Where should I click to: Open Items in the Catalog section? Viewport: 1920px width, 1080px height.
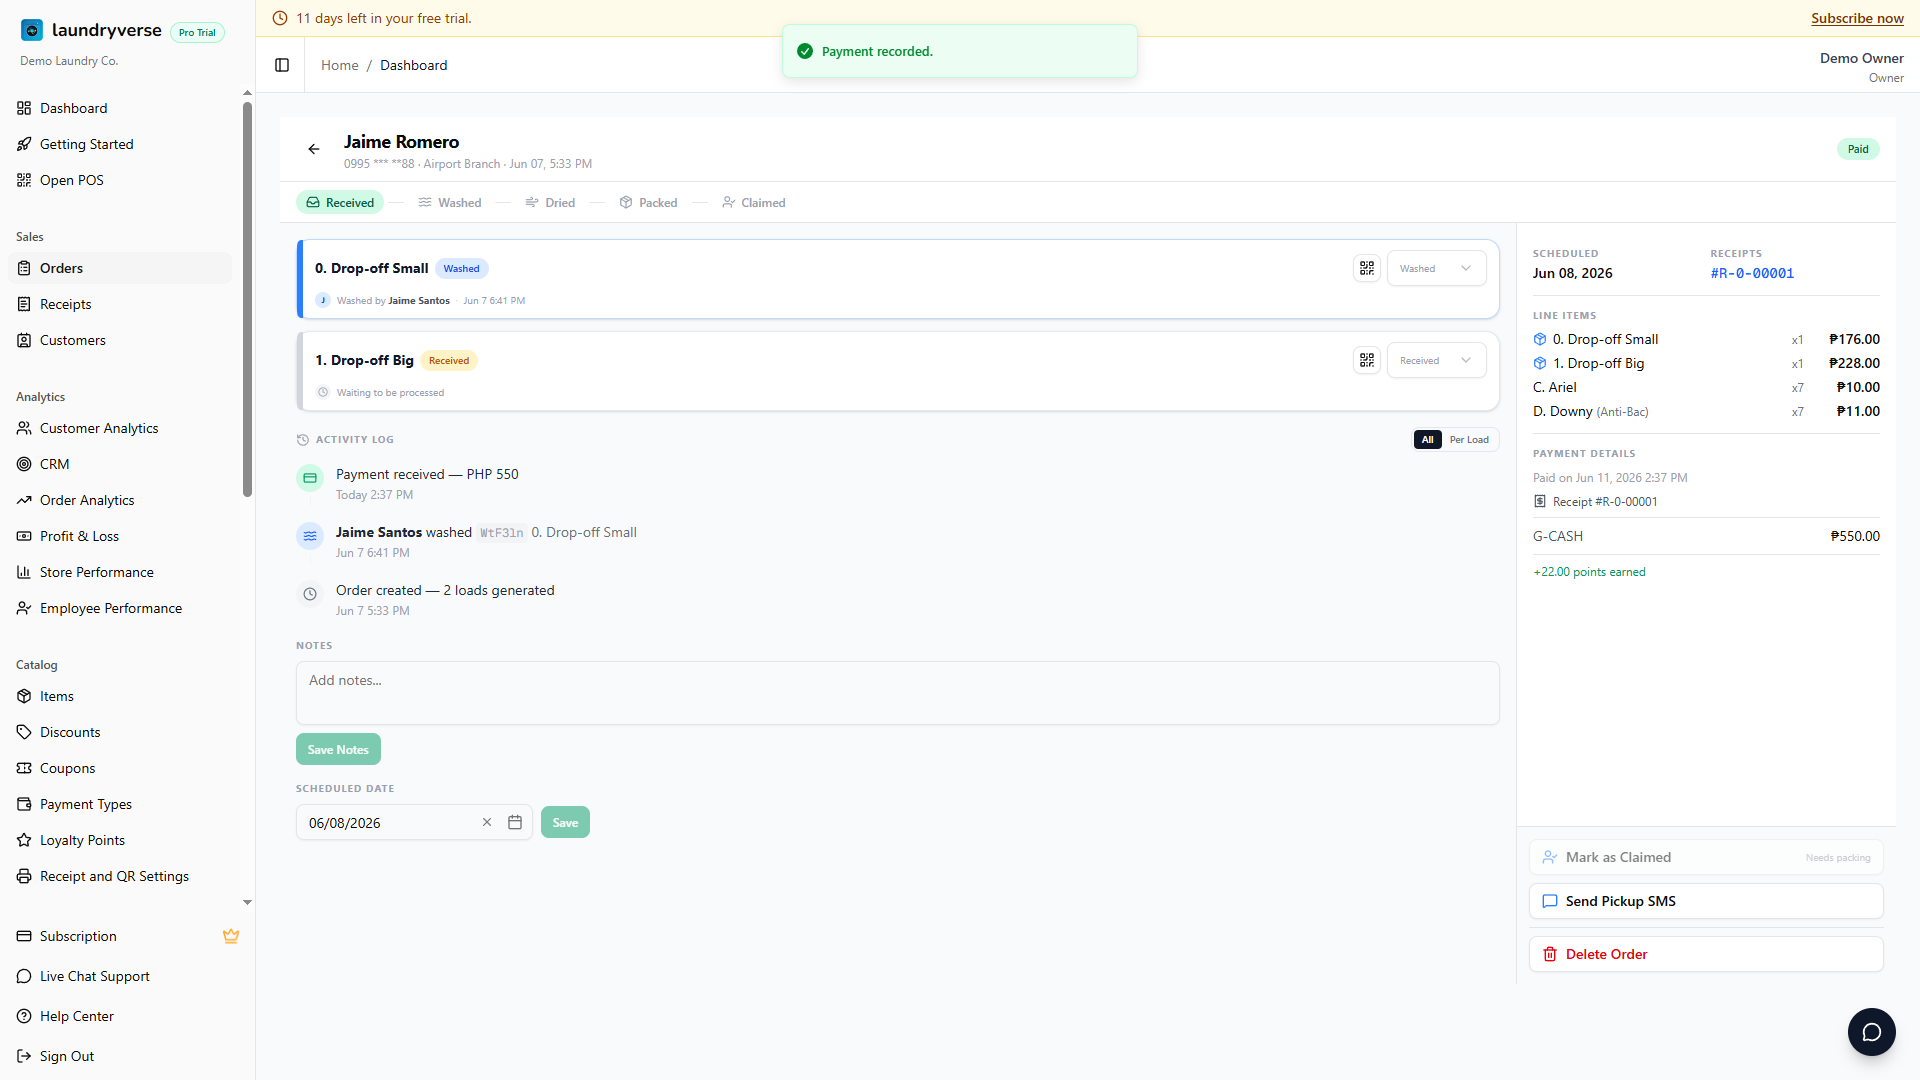click(120, 696)
